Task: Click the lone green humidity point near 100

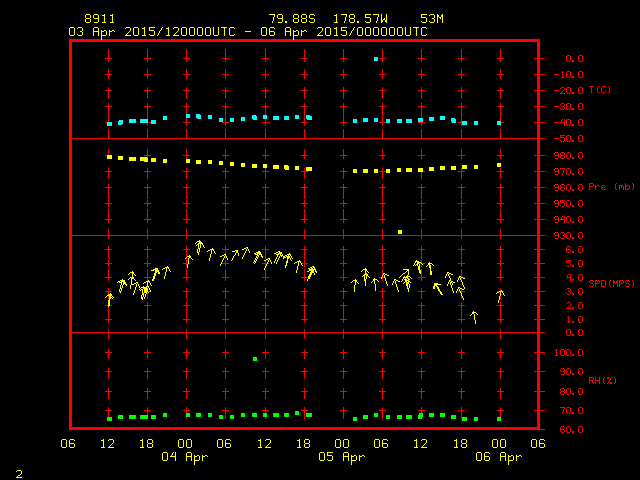Action: (256, 358)
